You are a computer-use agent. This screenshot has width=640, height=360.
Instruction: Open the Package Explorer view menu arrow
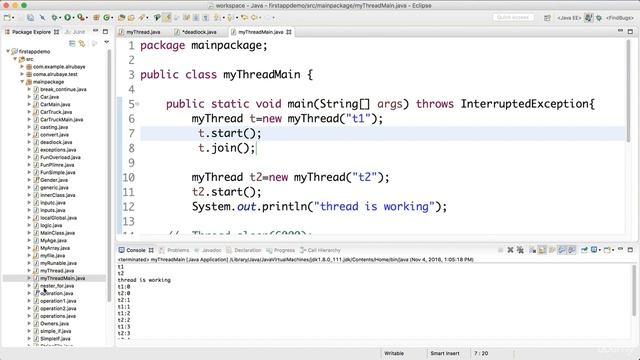pos(107,42)
